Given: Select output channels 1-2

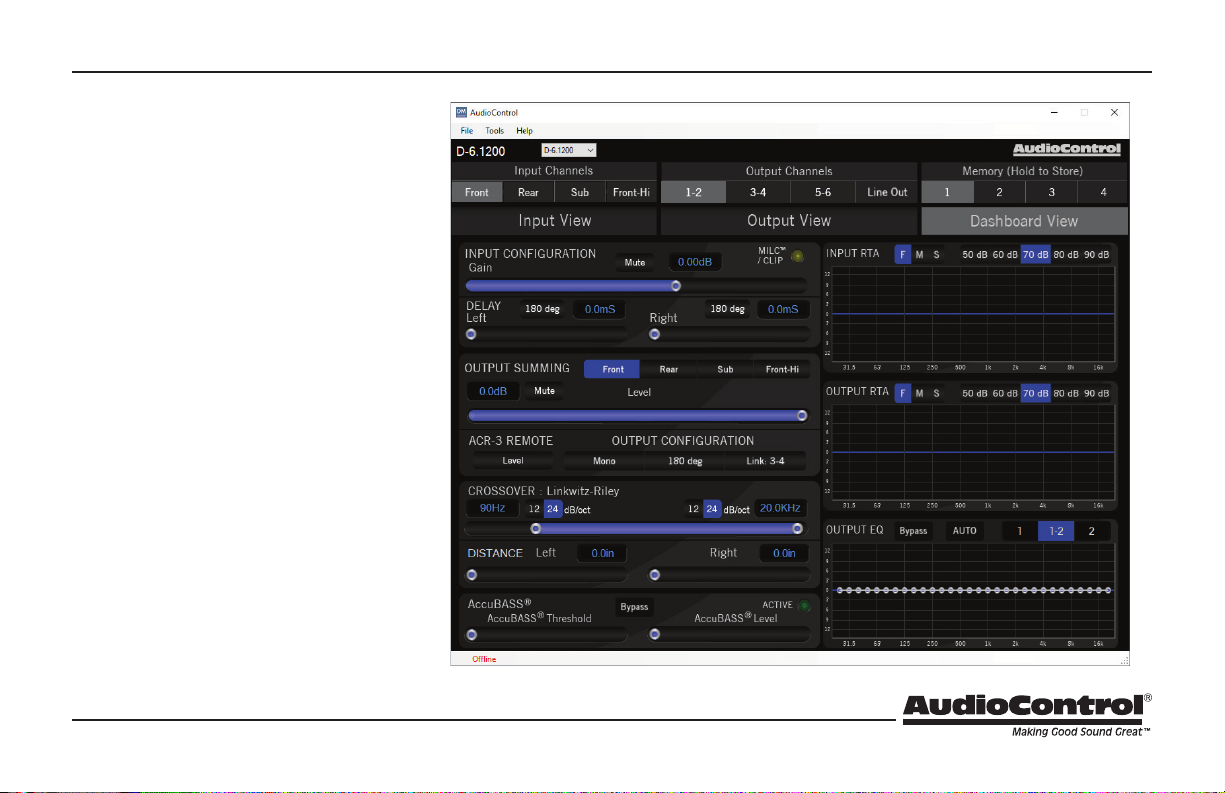Looking at the screenshot, I should [x=693, y=192].
